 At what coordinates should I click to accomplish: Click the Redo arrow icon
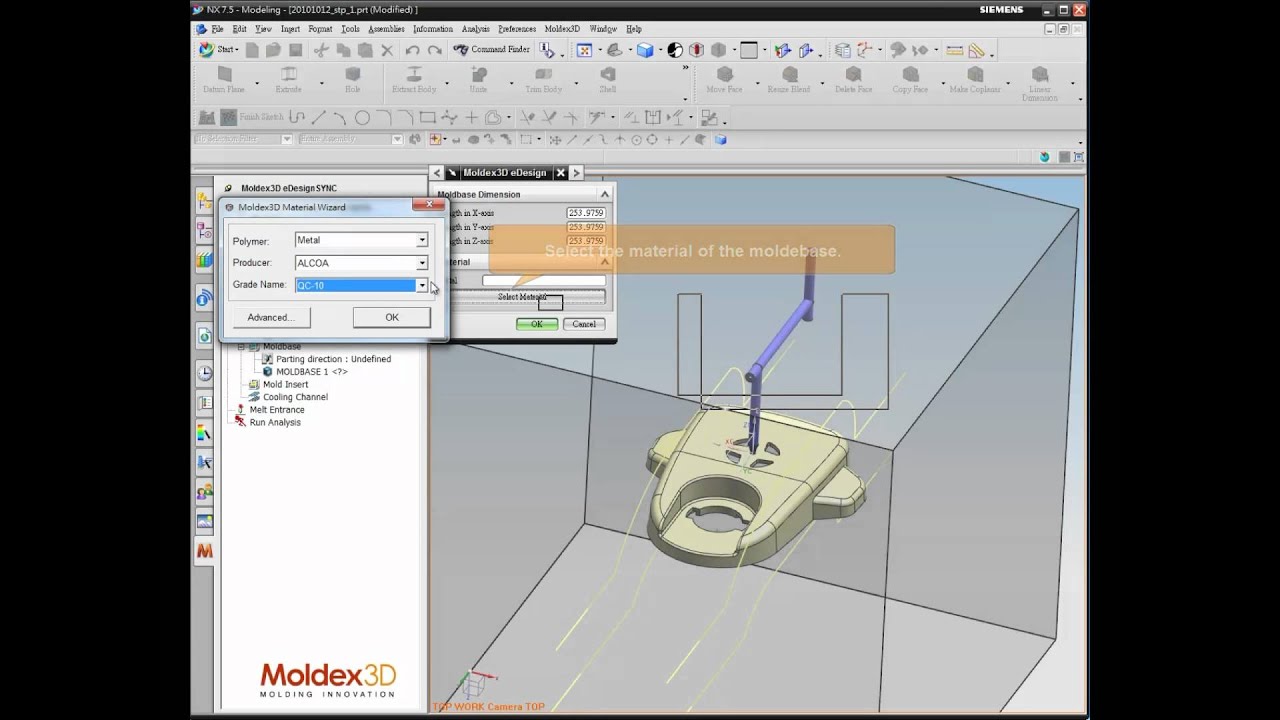(434, 50)
